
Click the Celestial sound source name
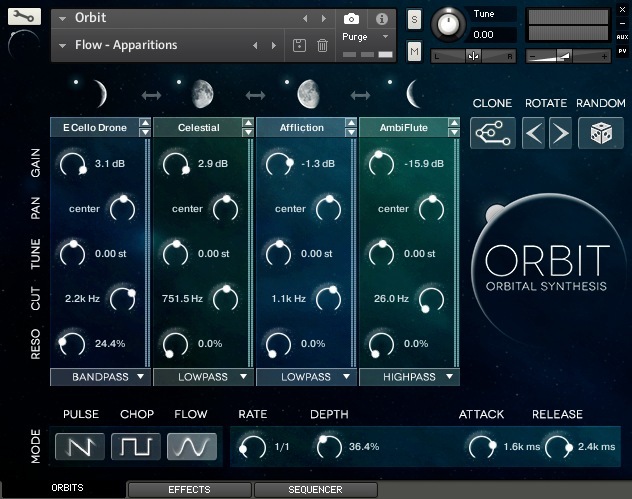[x=198, y=128]
